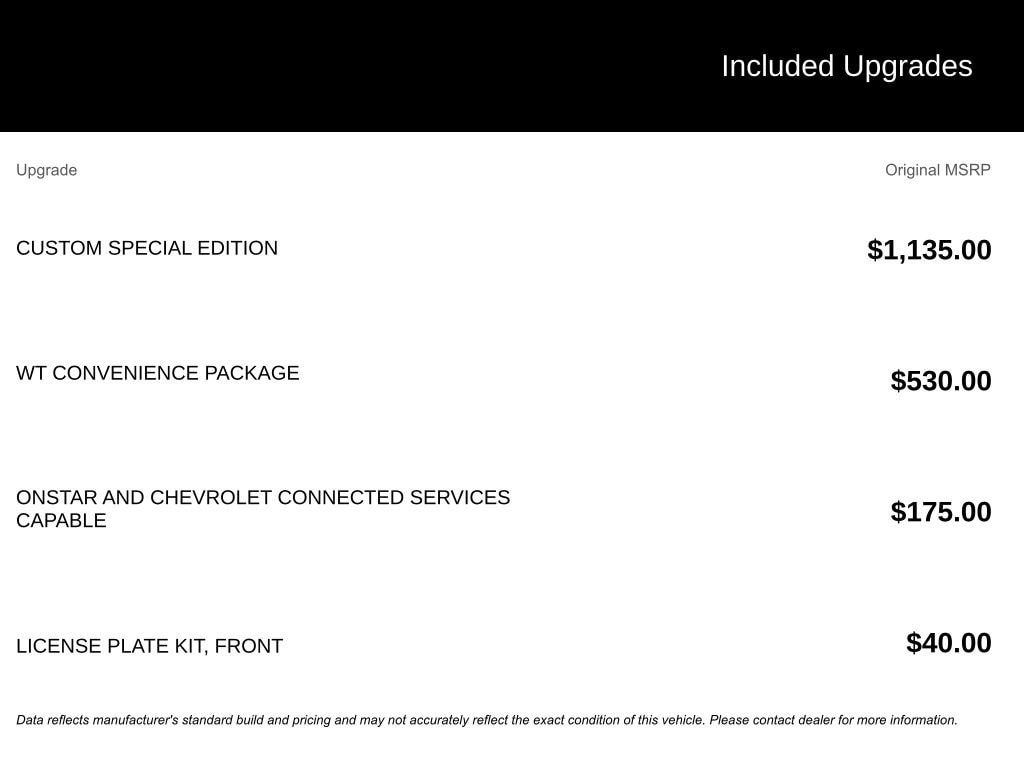This screenshot has height=768, width=1024.
Task: Click the $1,135.00 price value
Action: point(929,250)
